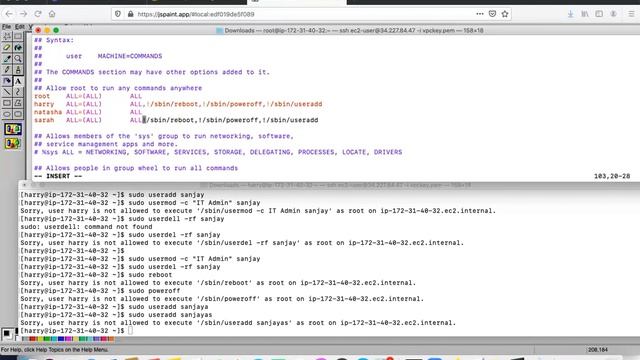Image resolution: width=640 pixels, height=360 pixels.
Task: Pick the magenta palette color
Action: [x=68, y=339]
